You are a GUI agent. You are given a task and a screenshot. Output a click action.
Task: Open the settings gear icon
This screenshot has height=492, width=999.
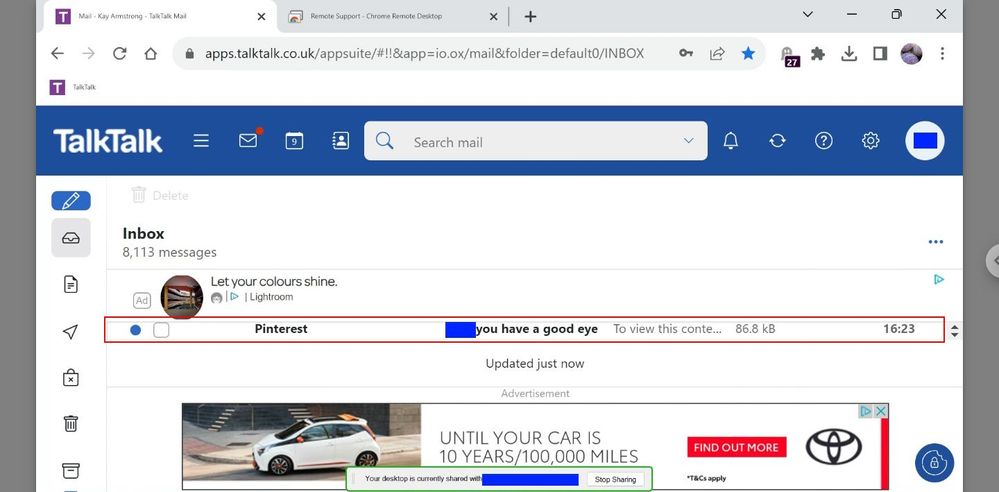point(870,141)
